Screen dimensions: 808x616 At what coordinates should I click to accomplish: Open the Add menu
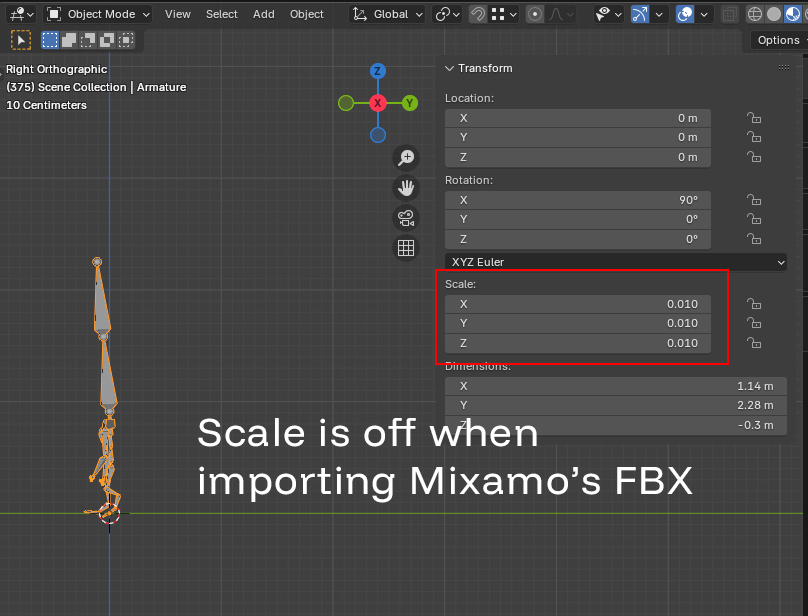click(x=263, y=14)
